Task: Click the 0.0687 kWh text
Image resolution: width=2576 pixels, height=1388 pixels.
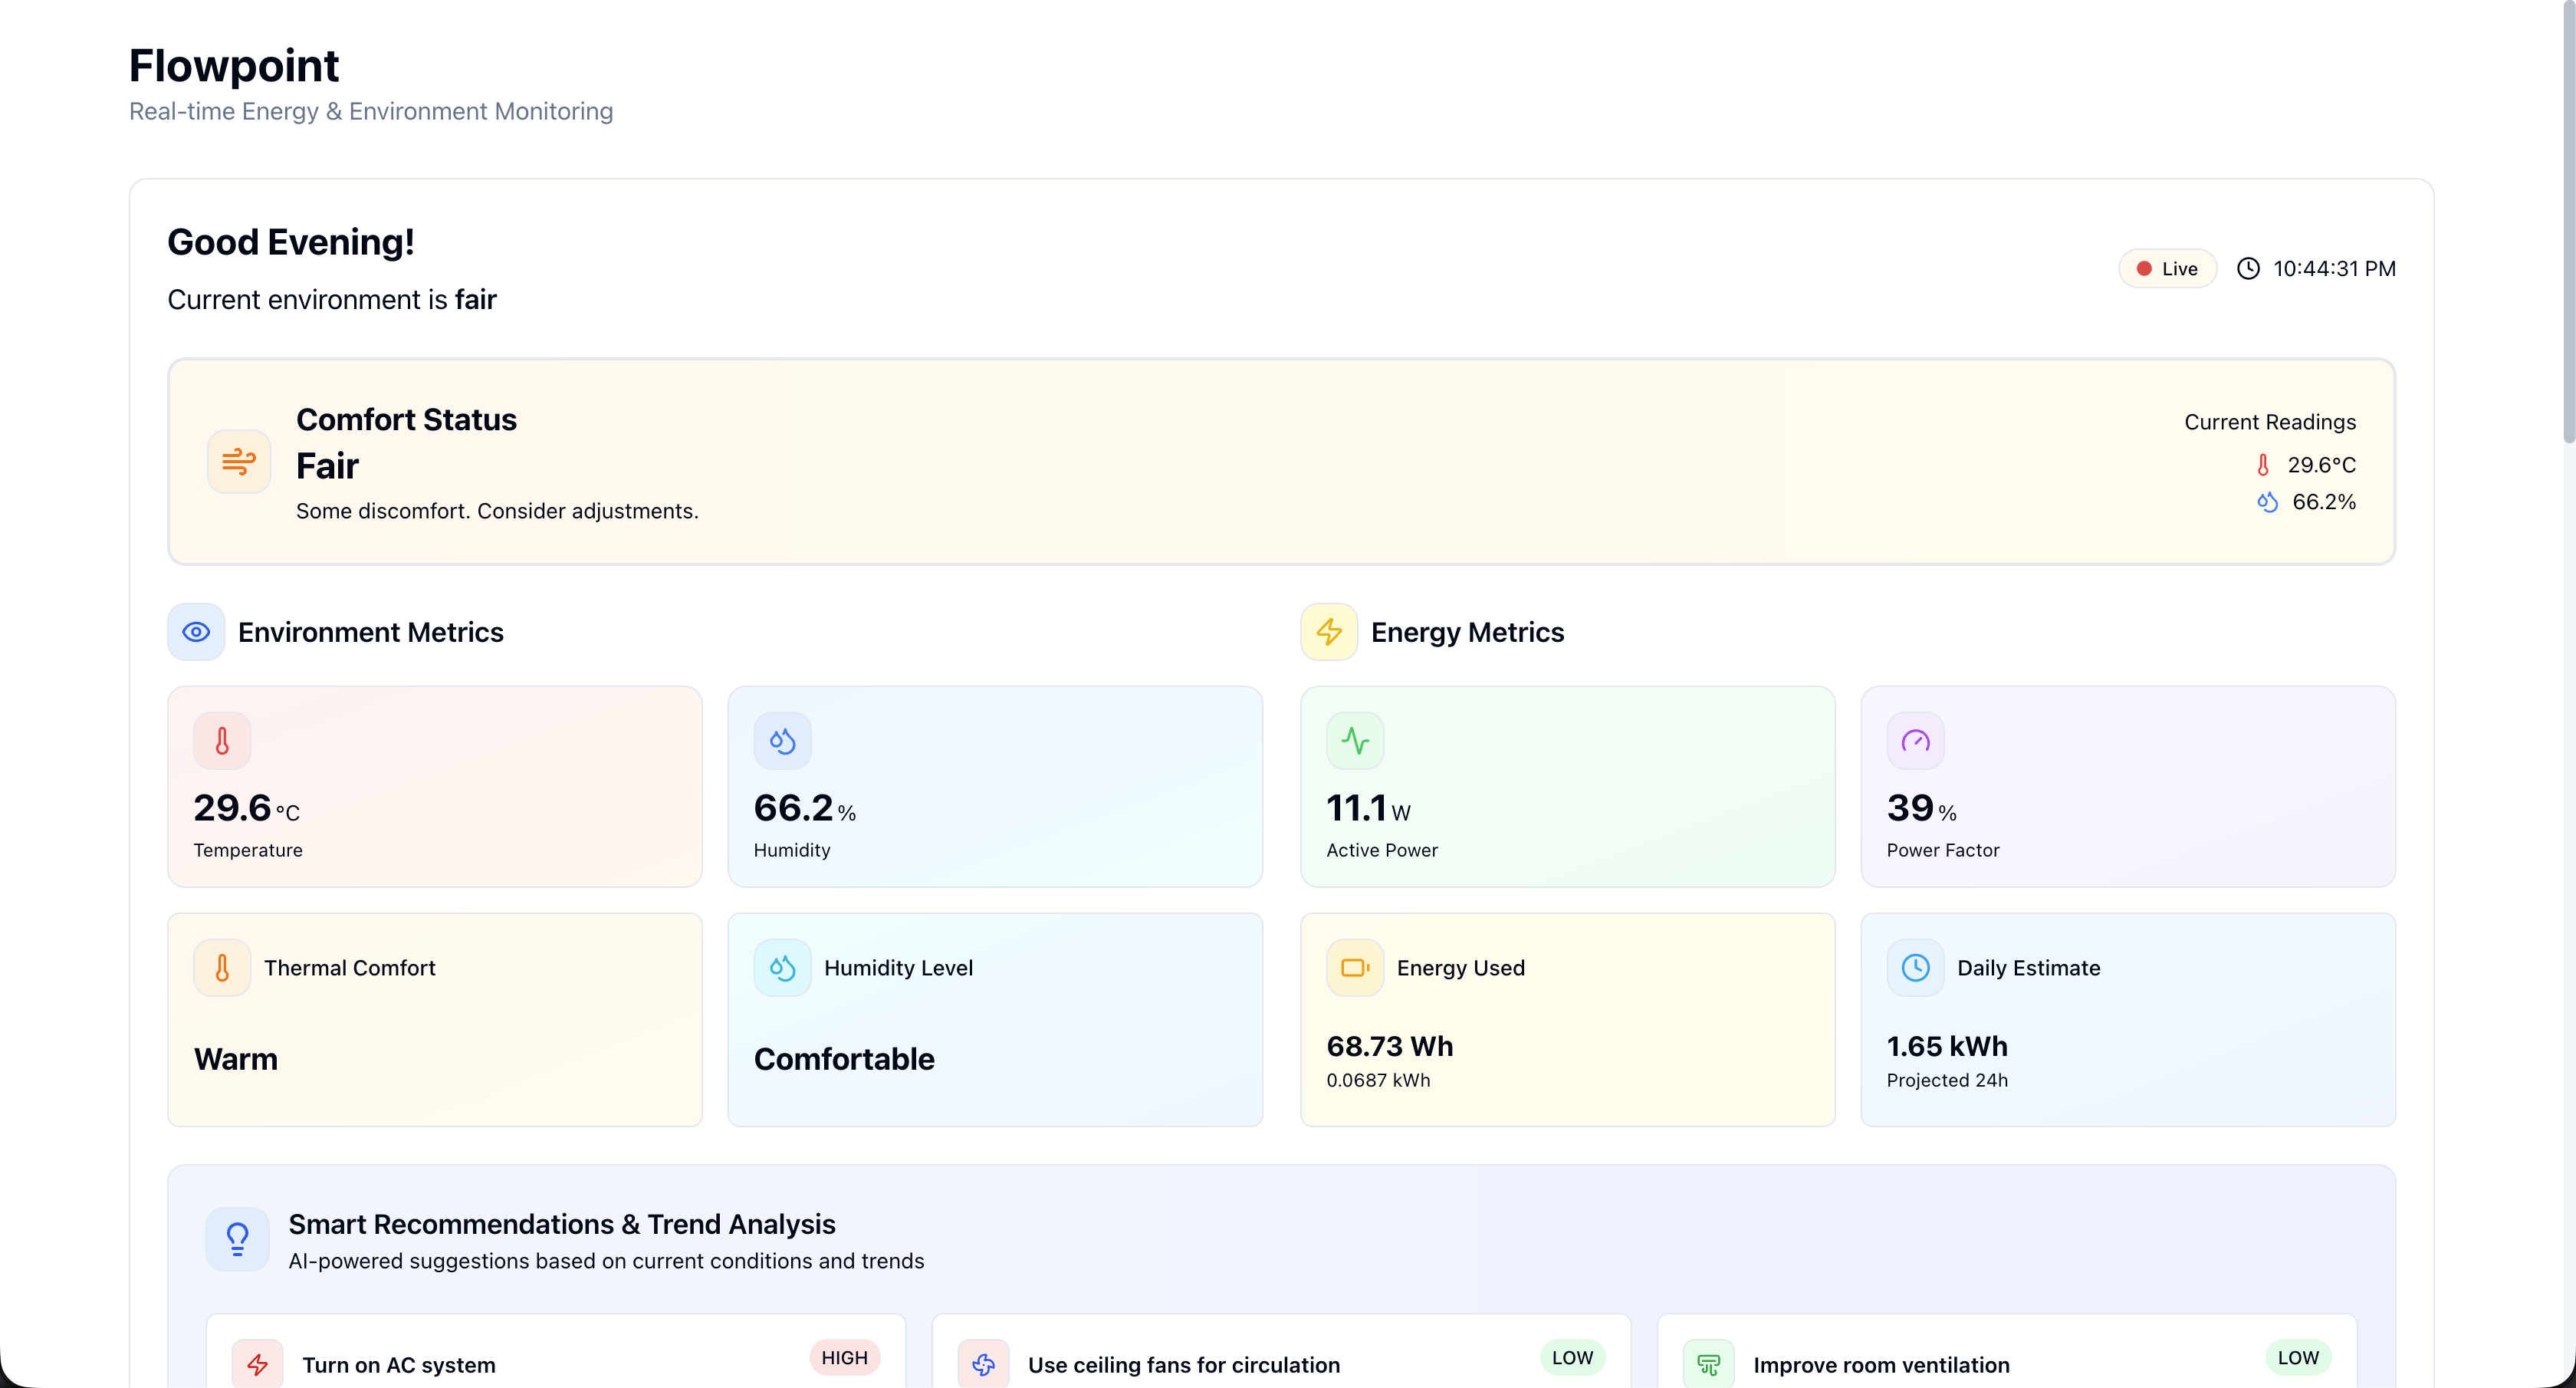Action: (x=1378, y=1081)
